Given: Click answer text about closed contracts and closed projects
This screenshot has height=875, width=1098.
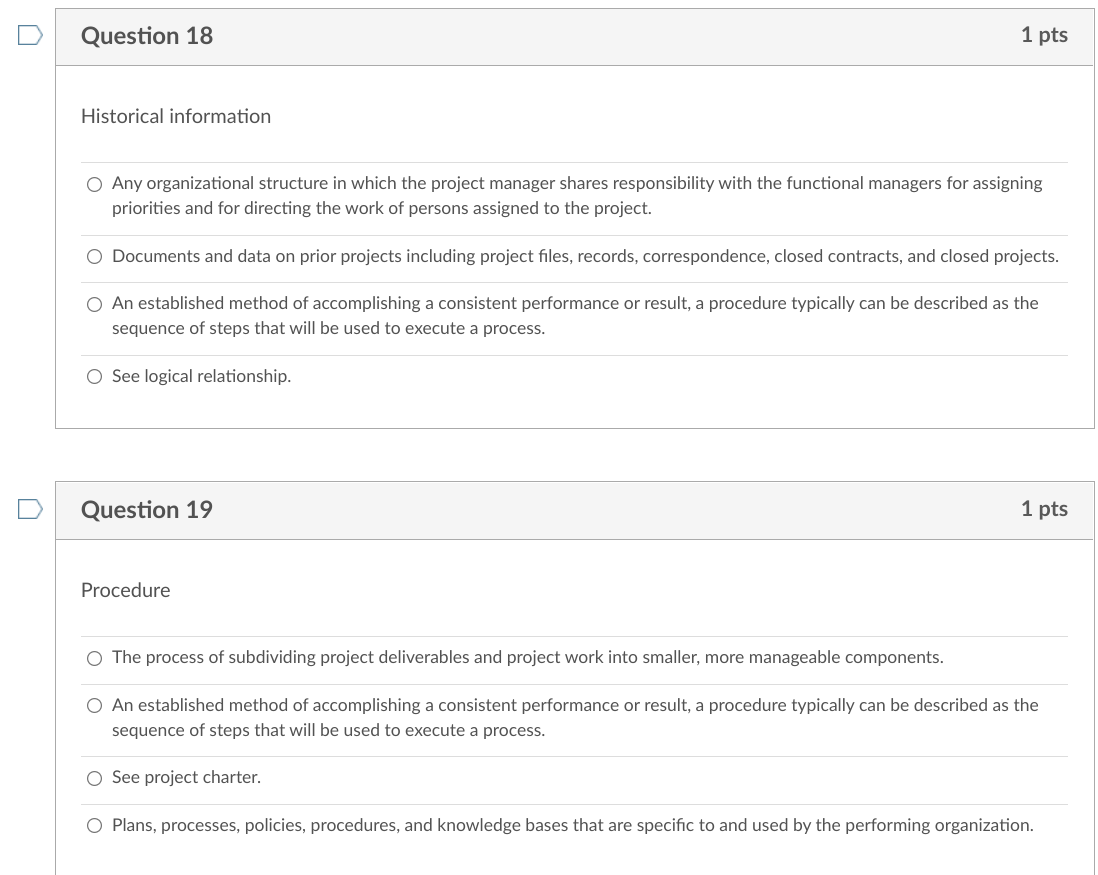Looking at the screenshot, I should (585, 256).
